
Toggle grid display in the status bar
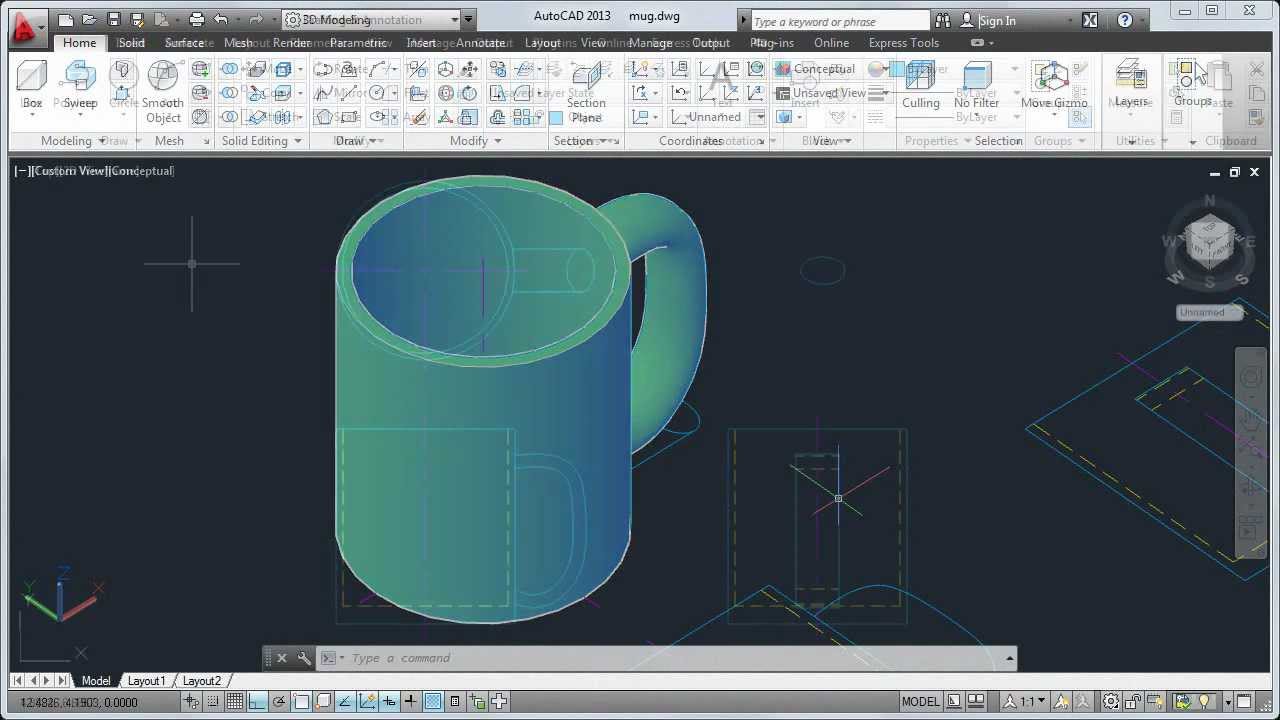point(234,701)
